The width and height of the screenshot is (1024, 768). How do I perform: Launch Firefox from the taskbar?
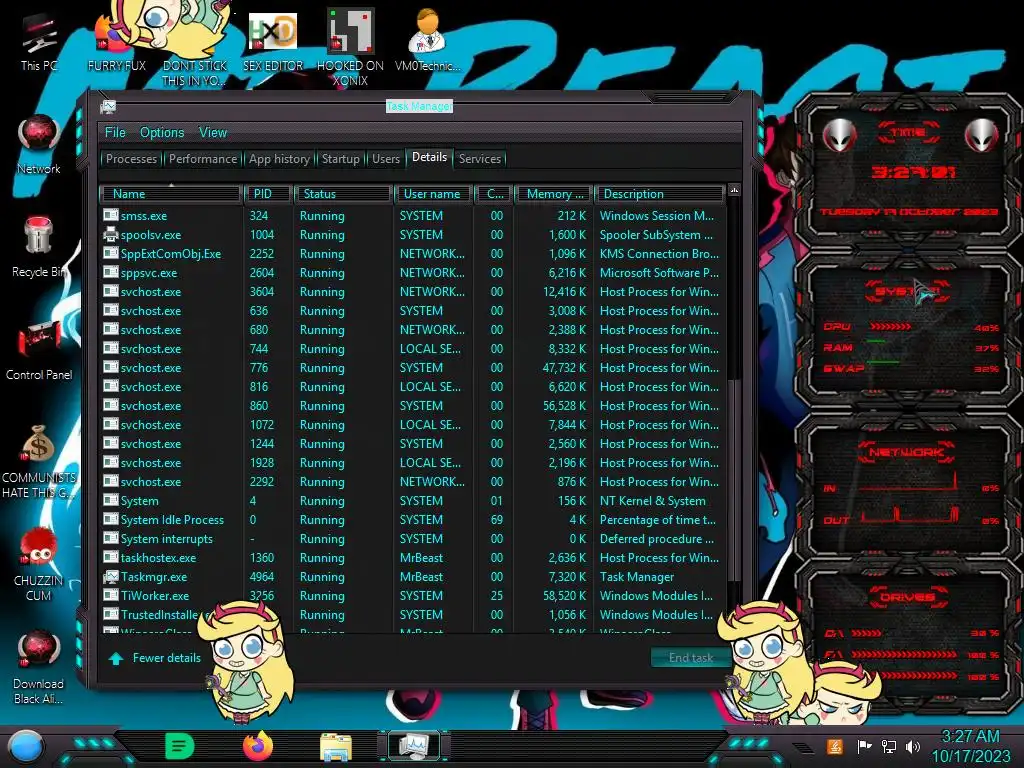(x=258, y=746)
